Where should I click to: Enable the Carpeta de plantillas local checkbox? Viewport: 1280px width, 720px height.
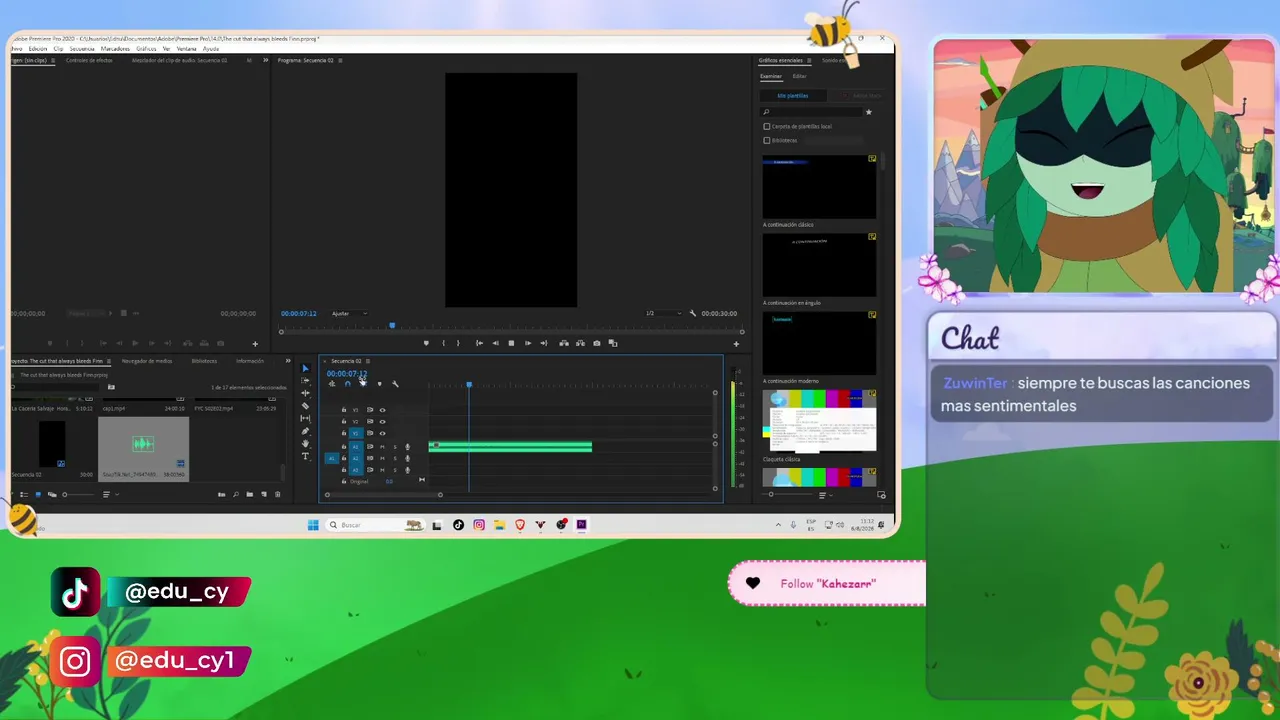[767, 126]
